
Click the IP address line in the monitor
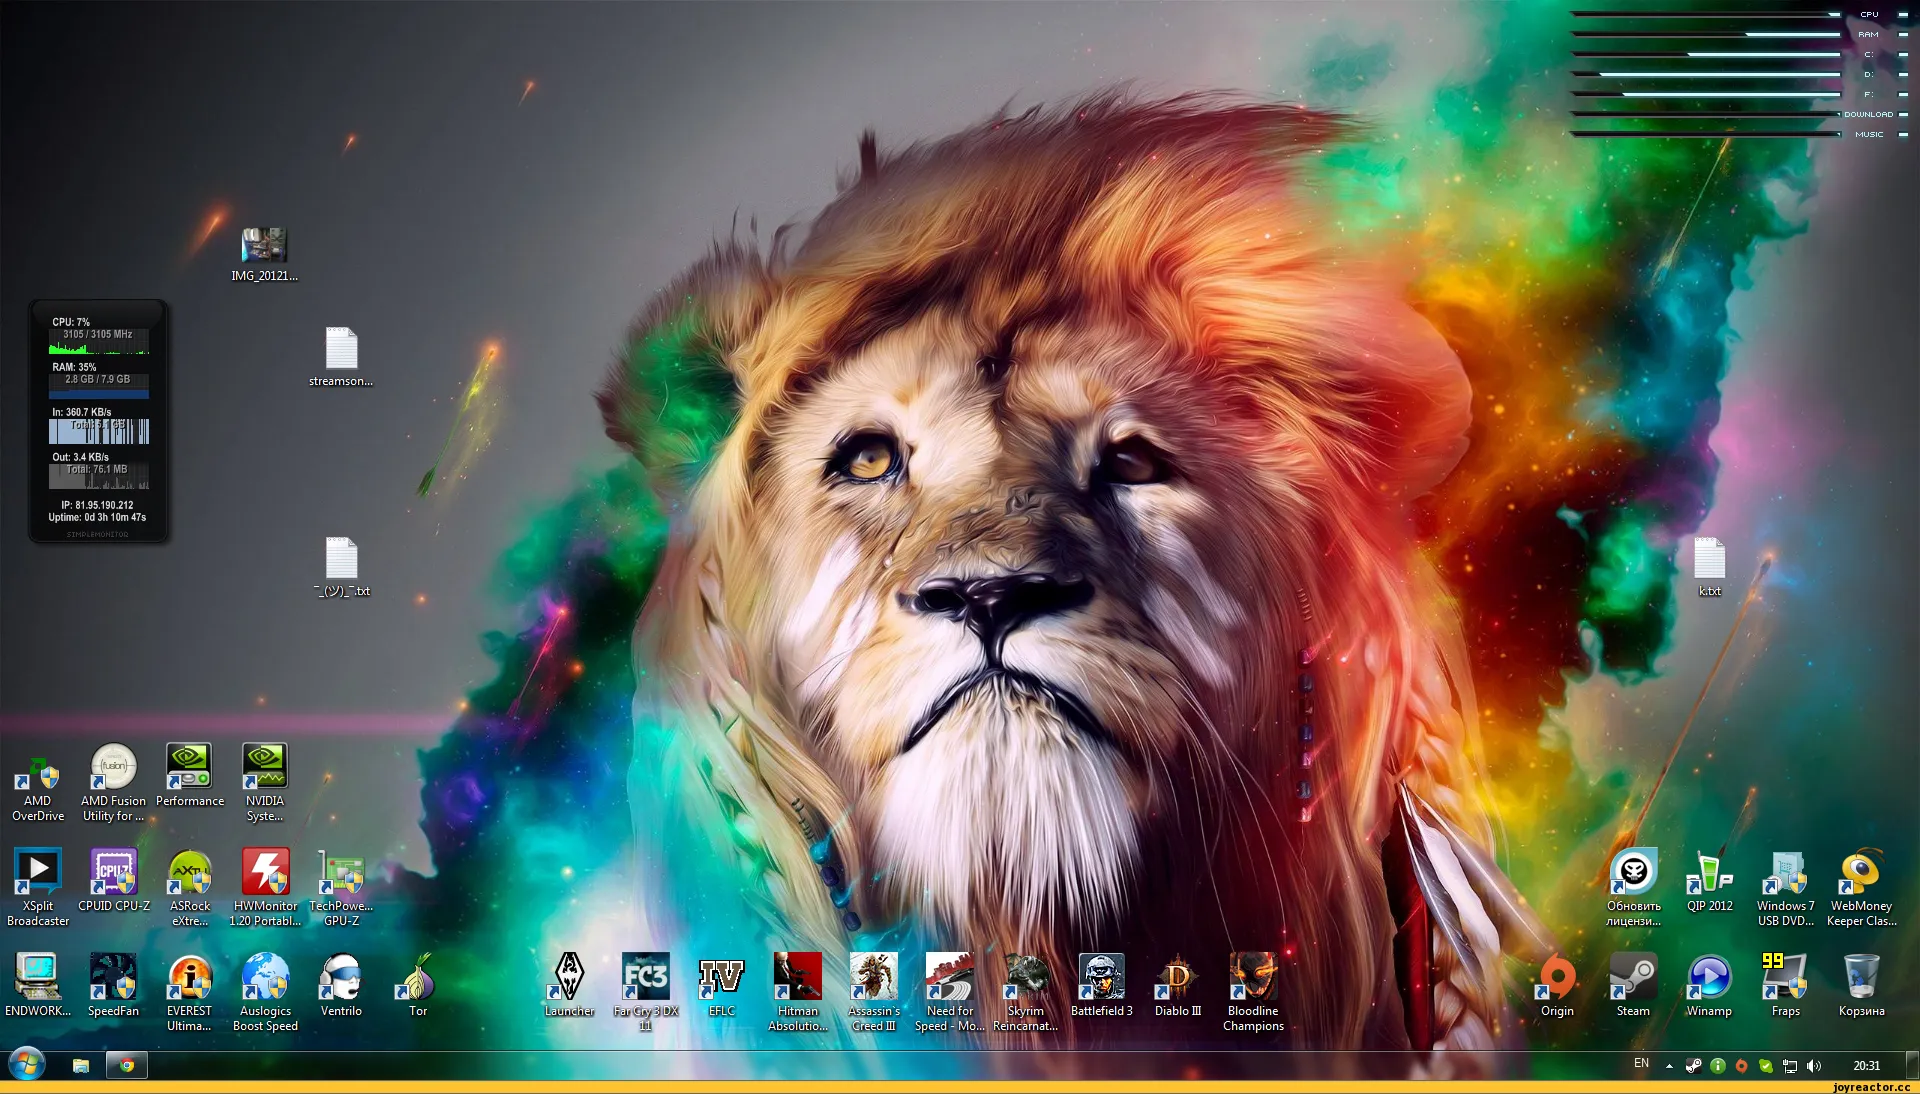(x=97, y=505)
